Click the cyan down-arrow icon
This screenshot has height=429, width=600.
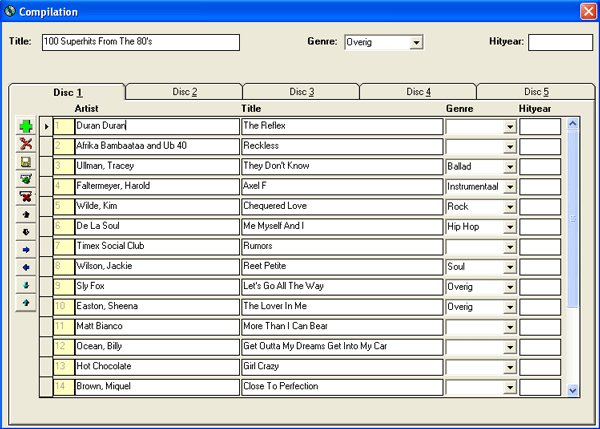26,285
